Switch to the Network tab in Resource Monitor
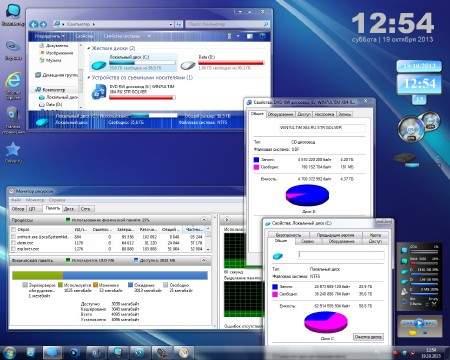The width and height of the screenshot is (450, 360). coord(86,209)
